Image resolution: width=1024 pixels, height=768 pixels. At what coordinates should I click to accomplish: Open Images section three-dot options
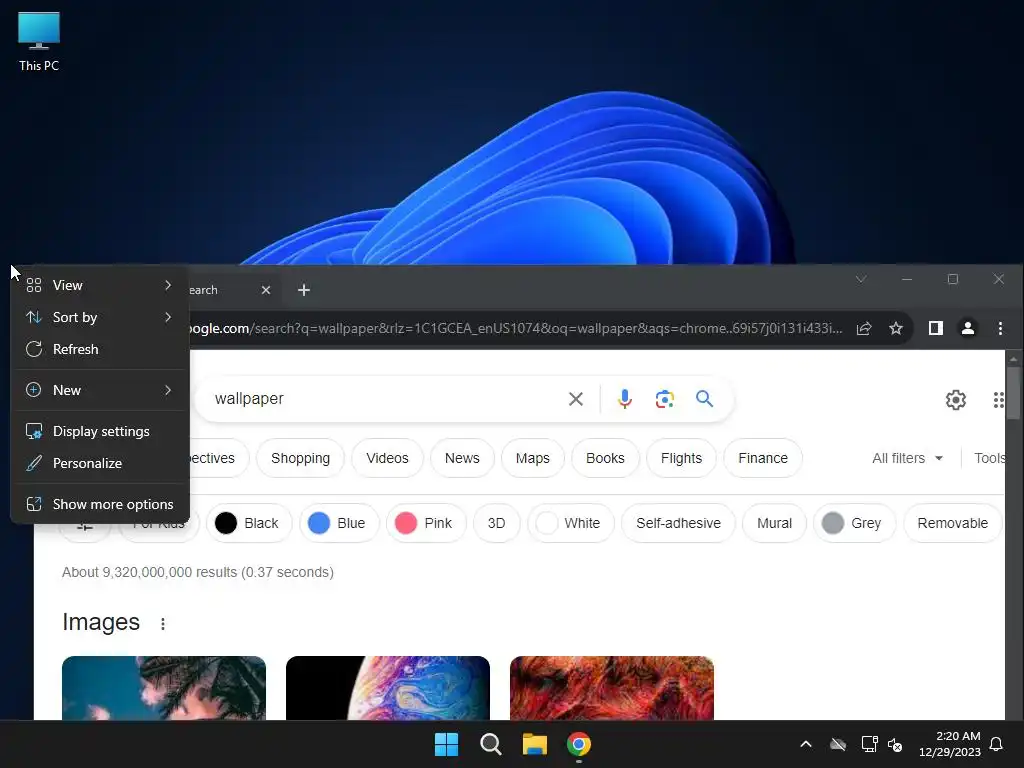pos(163,624)
